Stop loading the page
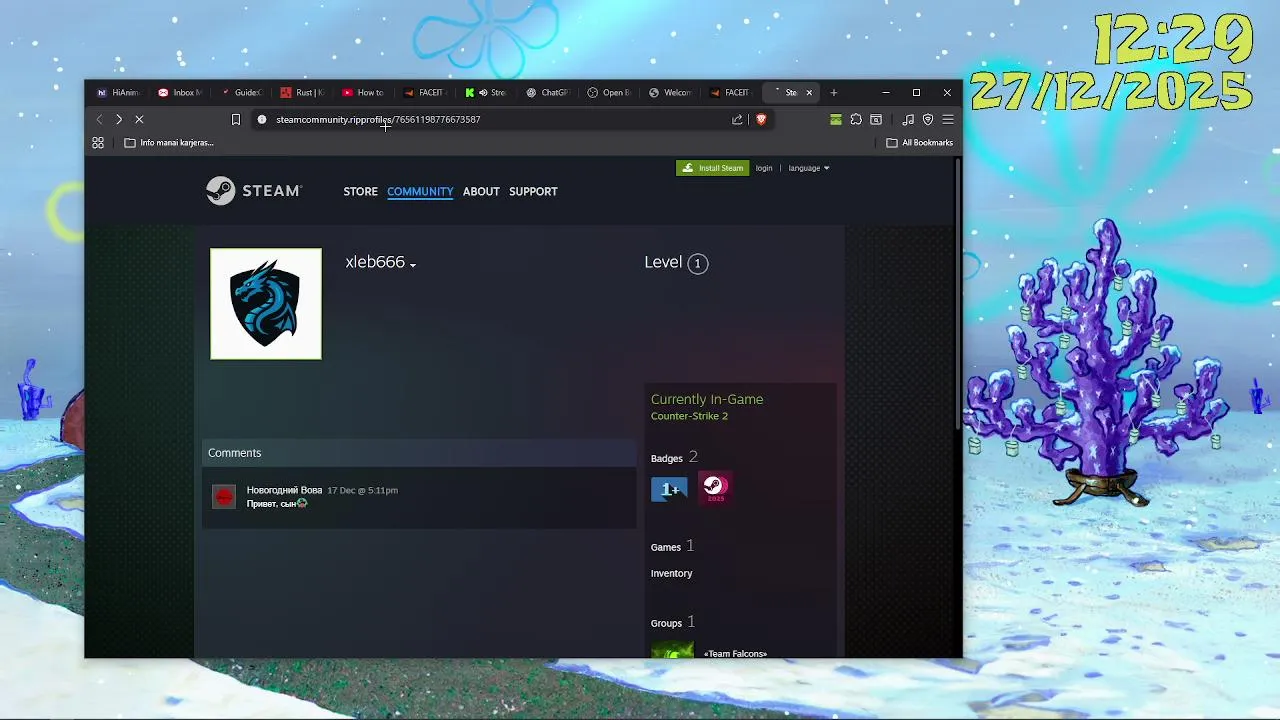Viewport: 1280px width, 720px height. tap(139, 119)
